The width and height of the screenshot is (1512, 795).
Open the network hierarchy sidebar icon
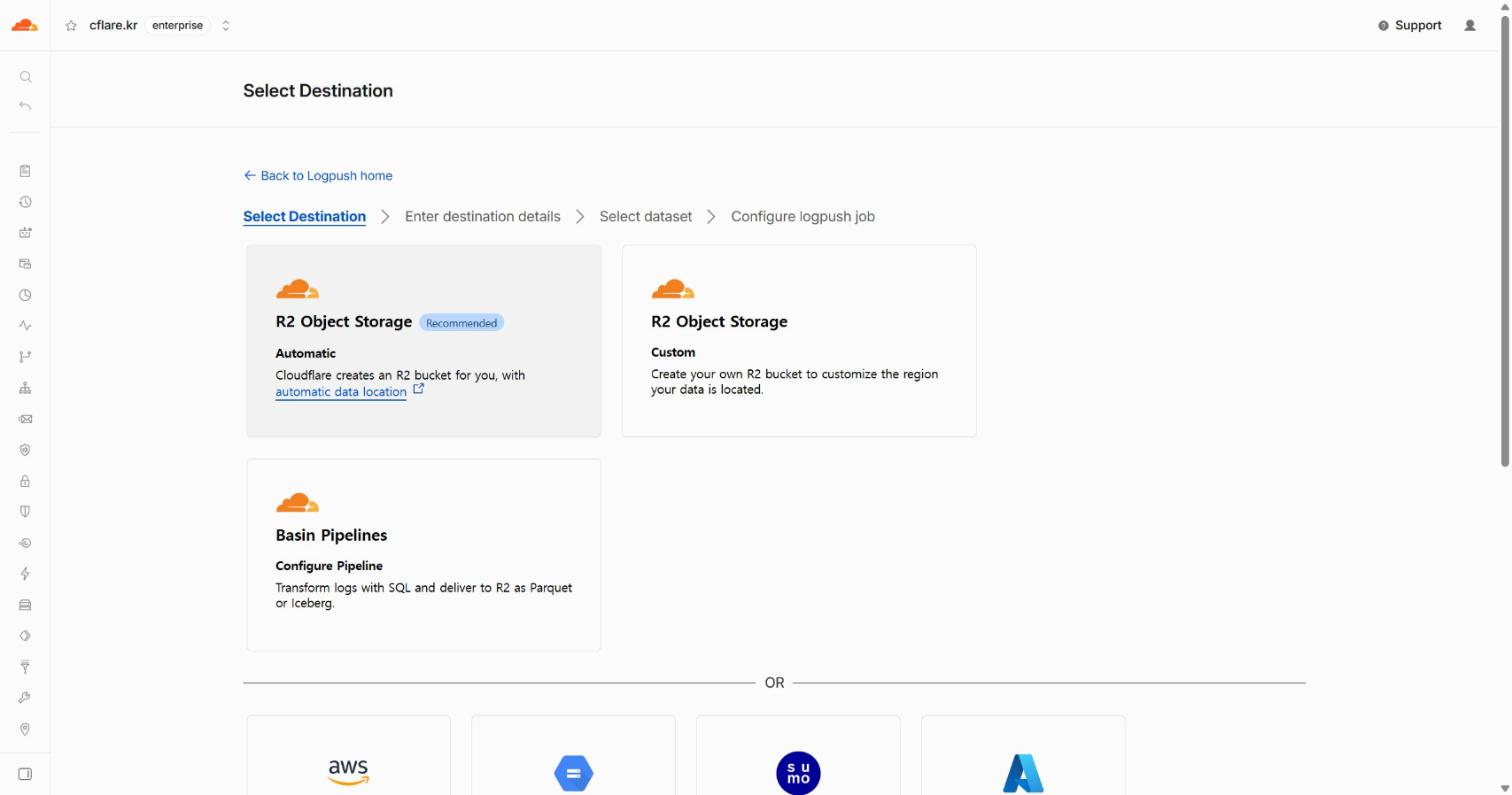pos(25,388)
